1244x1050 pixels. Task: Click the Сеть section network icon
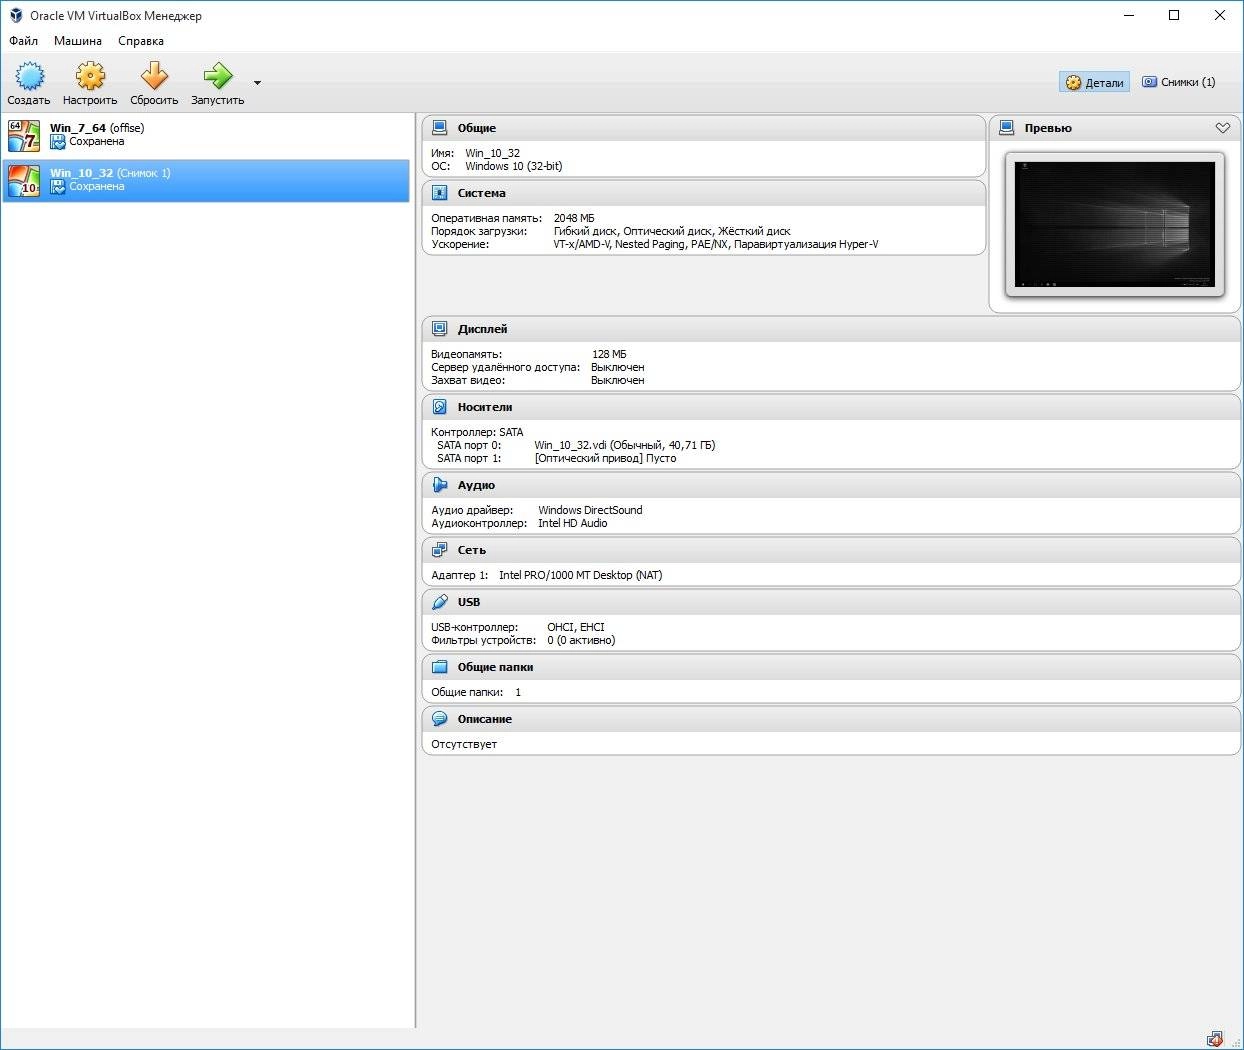pyautogui.click(x=439, y=550)
